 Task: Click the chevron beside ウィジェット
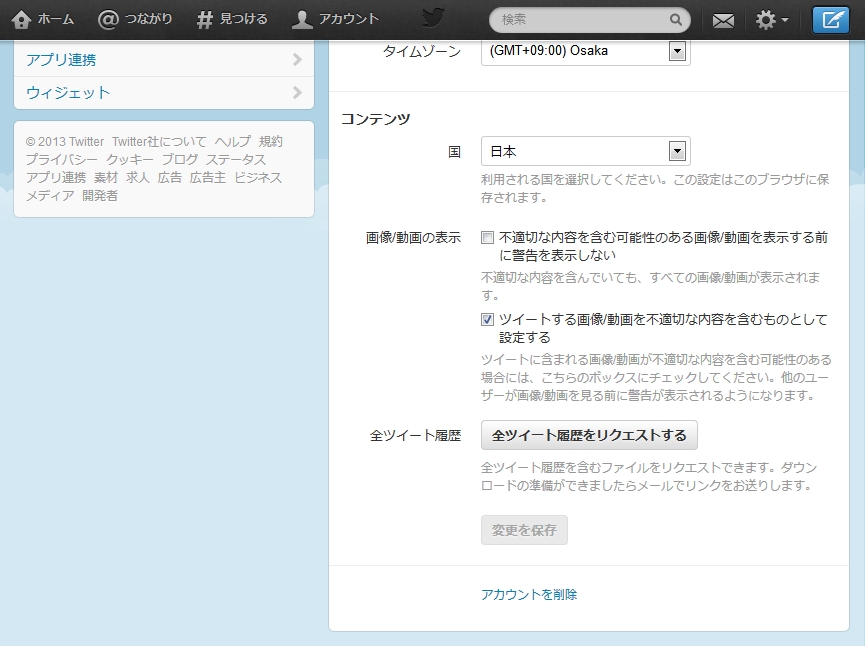tap(297, 93)
